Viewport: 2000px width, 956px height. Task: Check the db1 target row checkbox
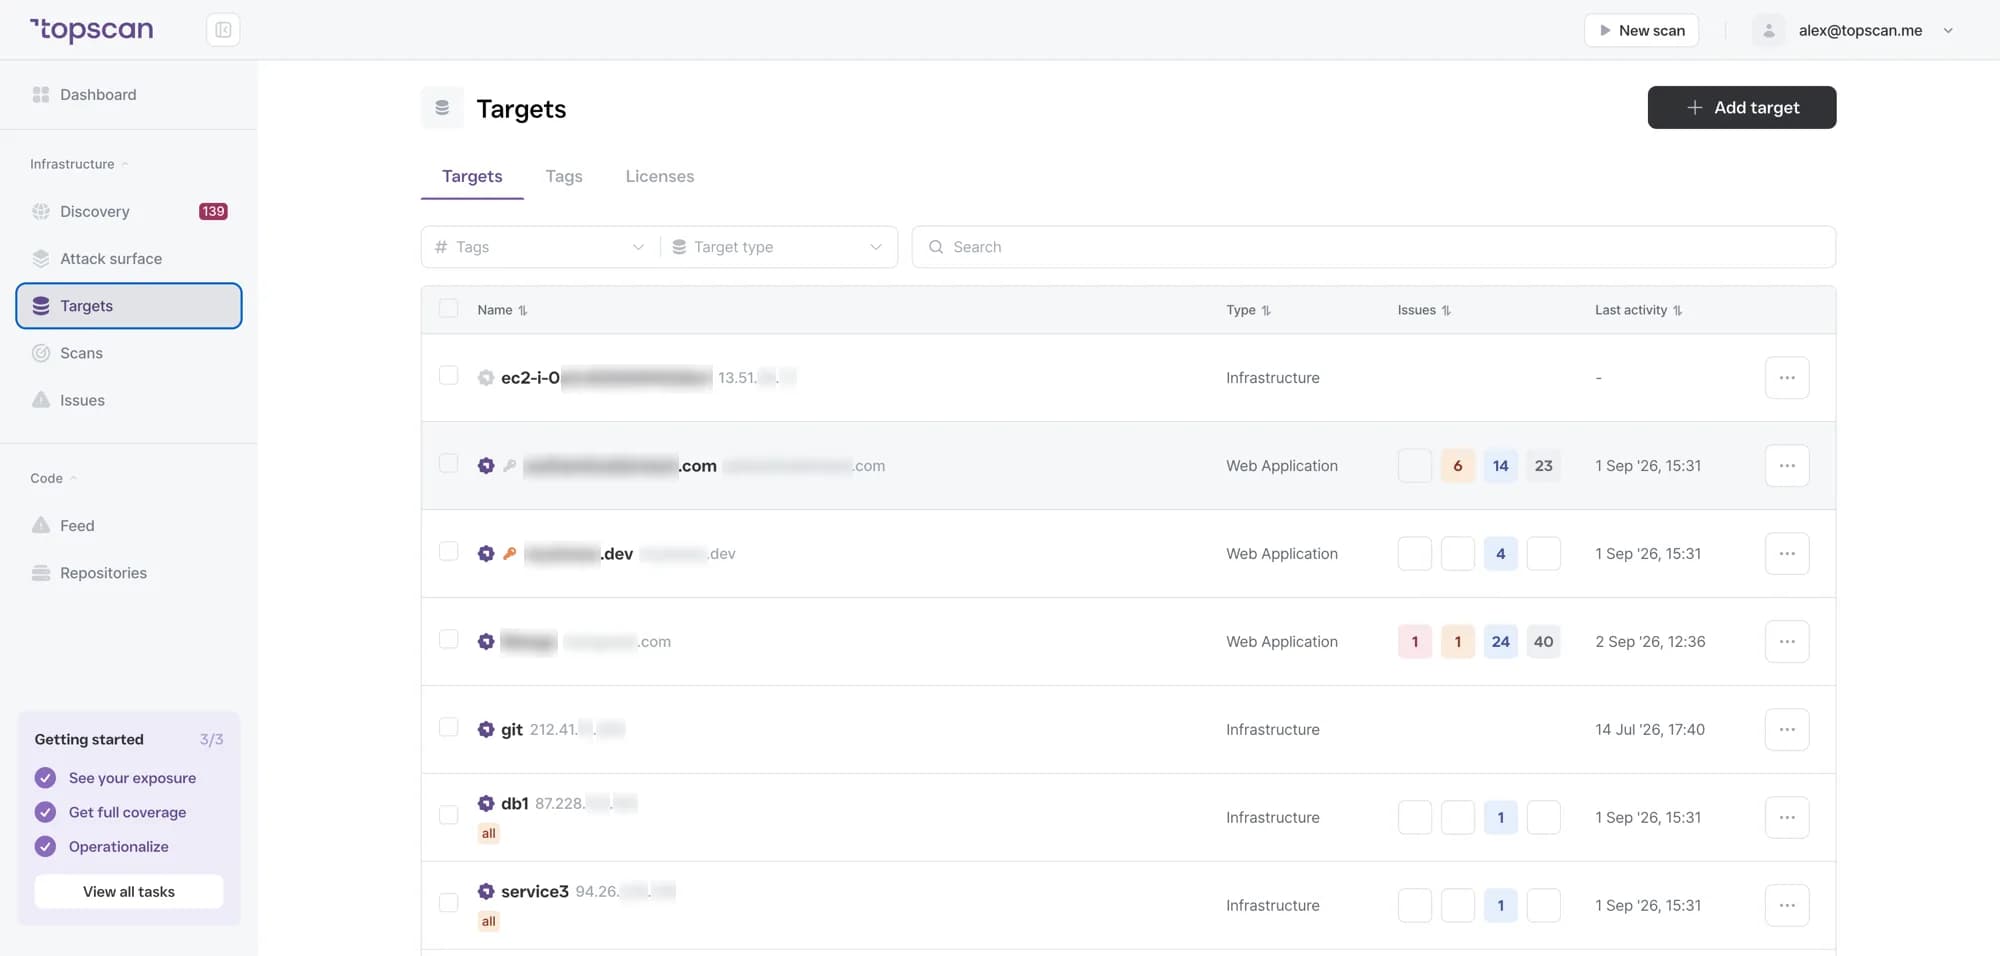click(448, 816)
